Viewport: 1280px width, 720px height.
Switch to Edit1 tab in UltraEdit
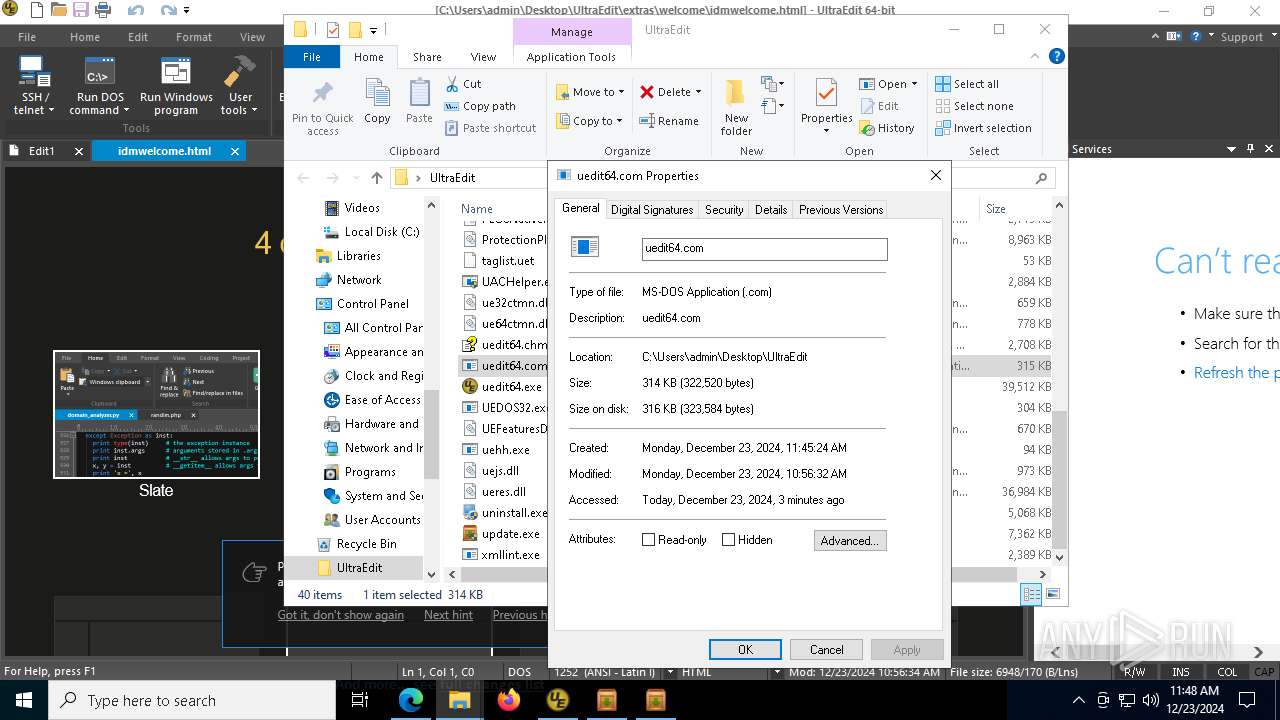(x=42, y=151)
